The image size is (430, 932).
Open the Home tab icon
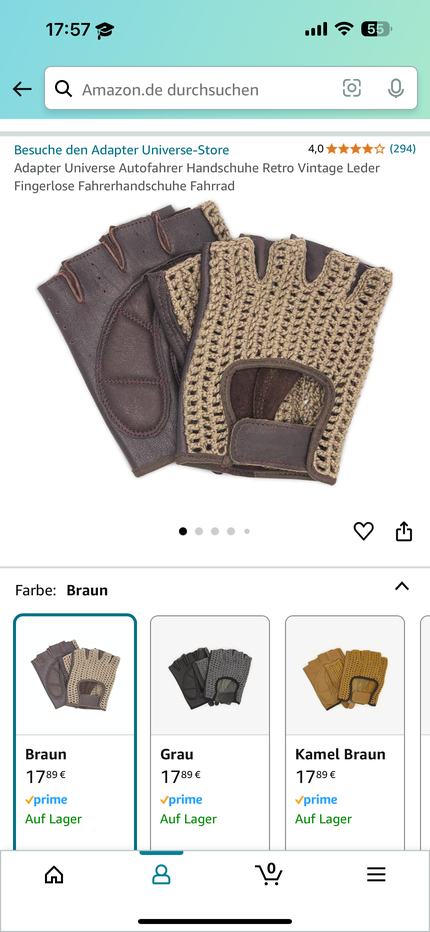[54, 874]
